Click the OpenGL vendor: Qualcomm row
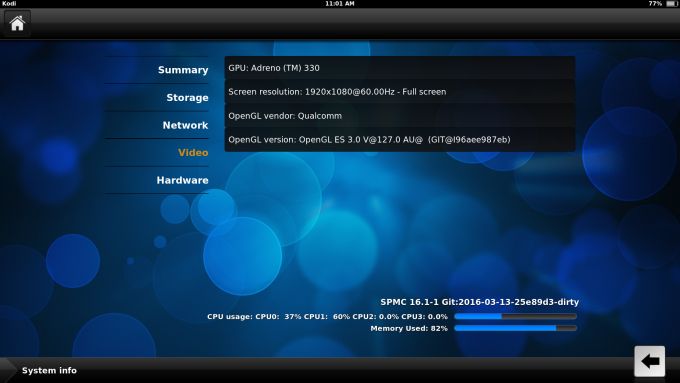 point(400,116)
